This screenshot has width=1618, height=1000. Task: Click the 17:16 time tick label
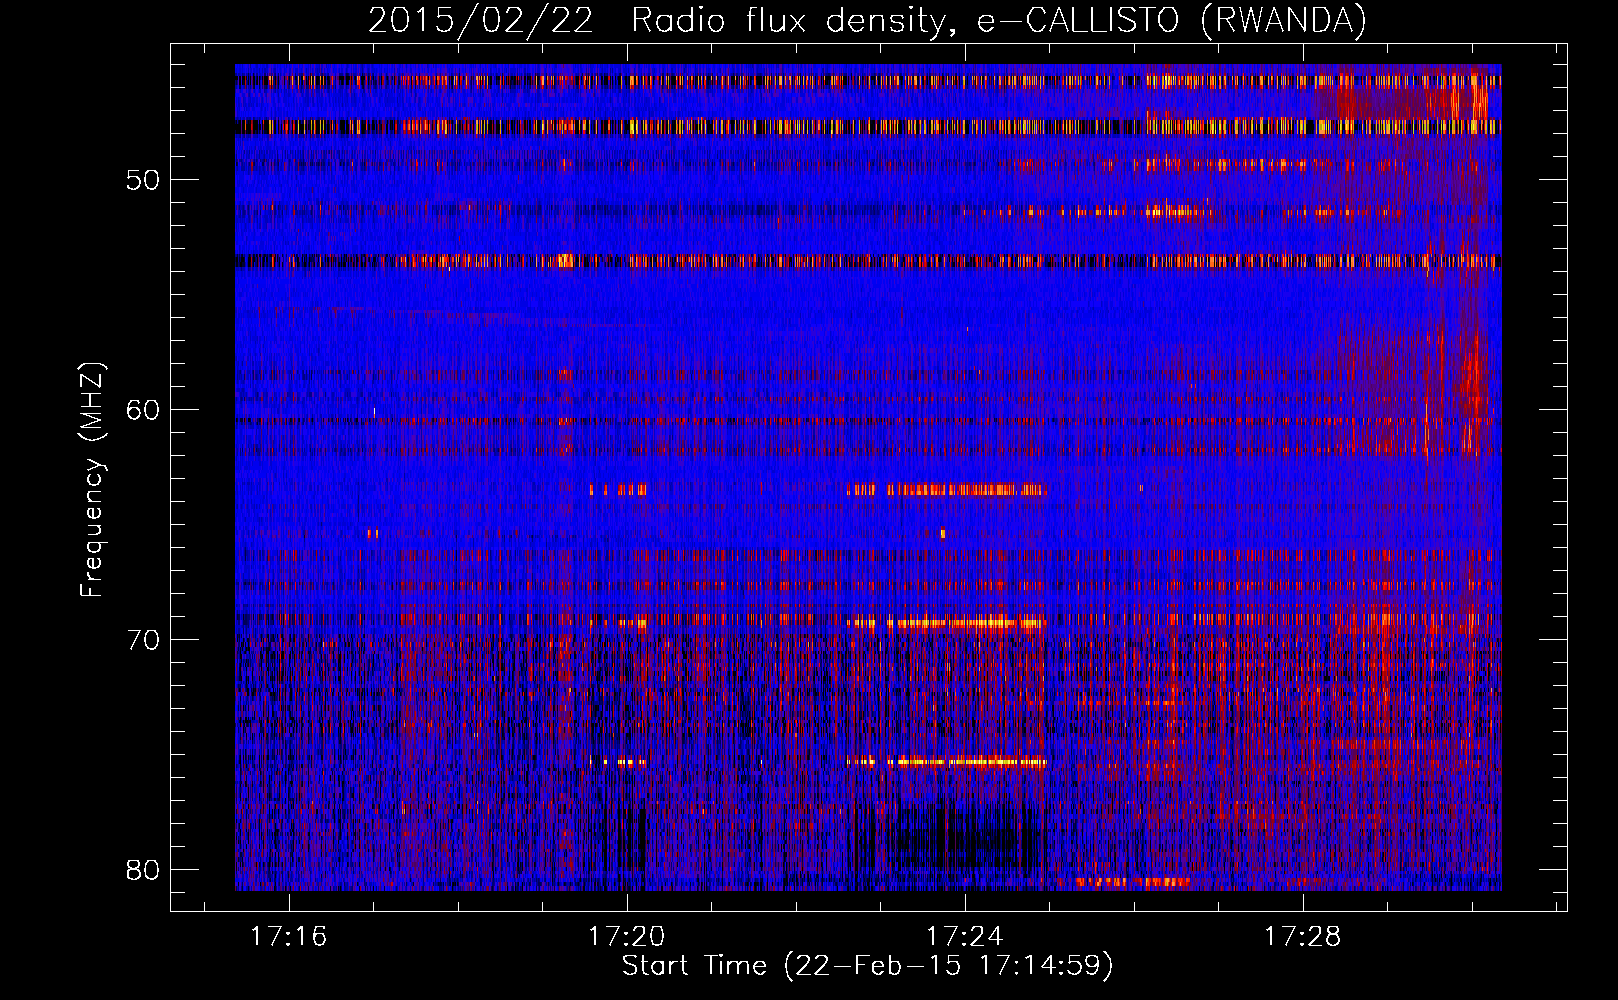[x=289, y=937]
